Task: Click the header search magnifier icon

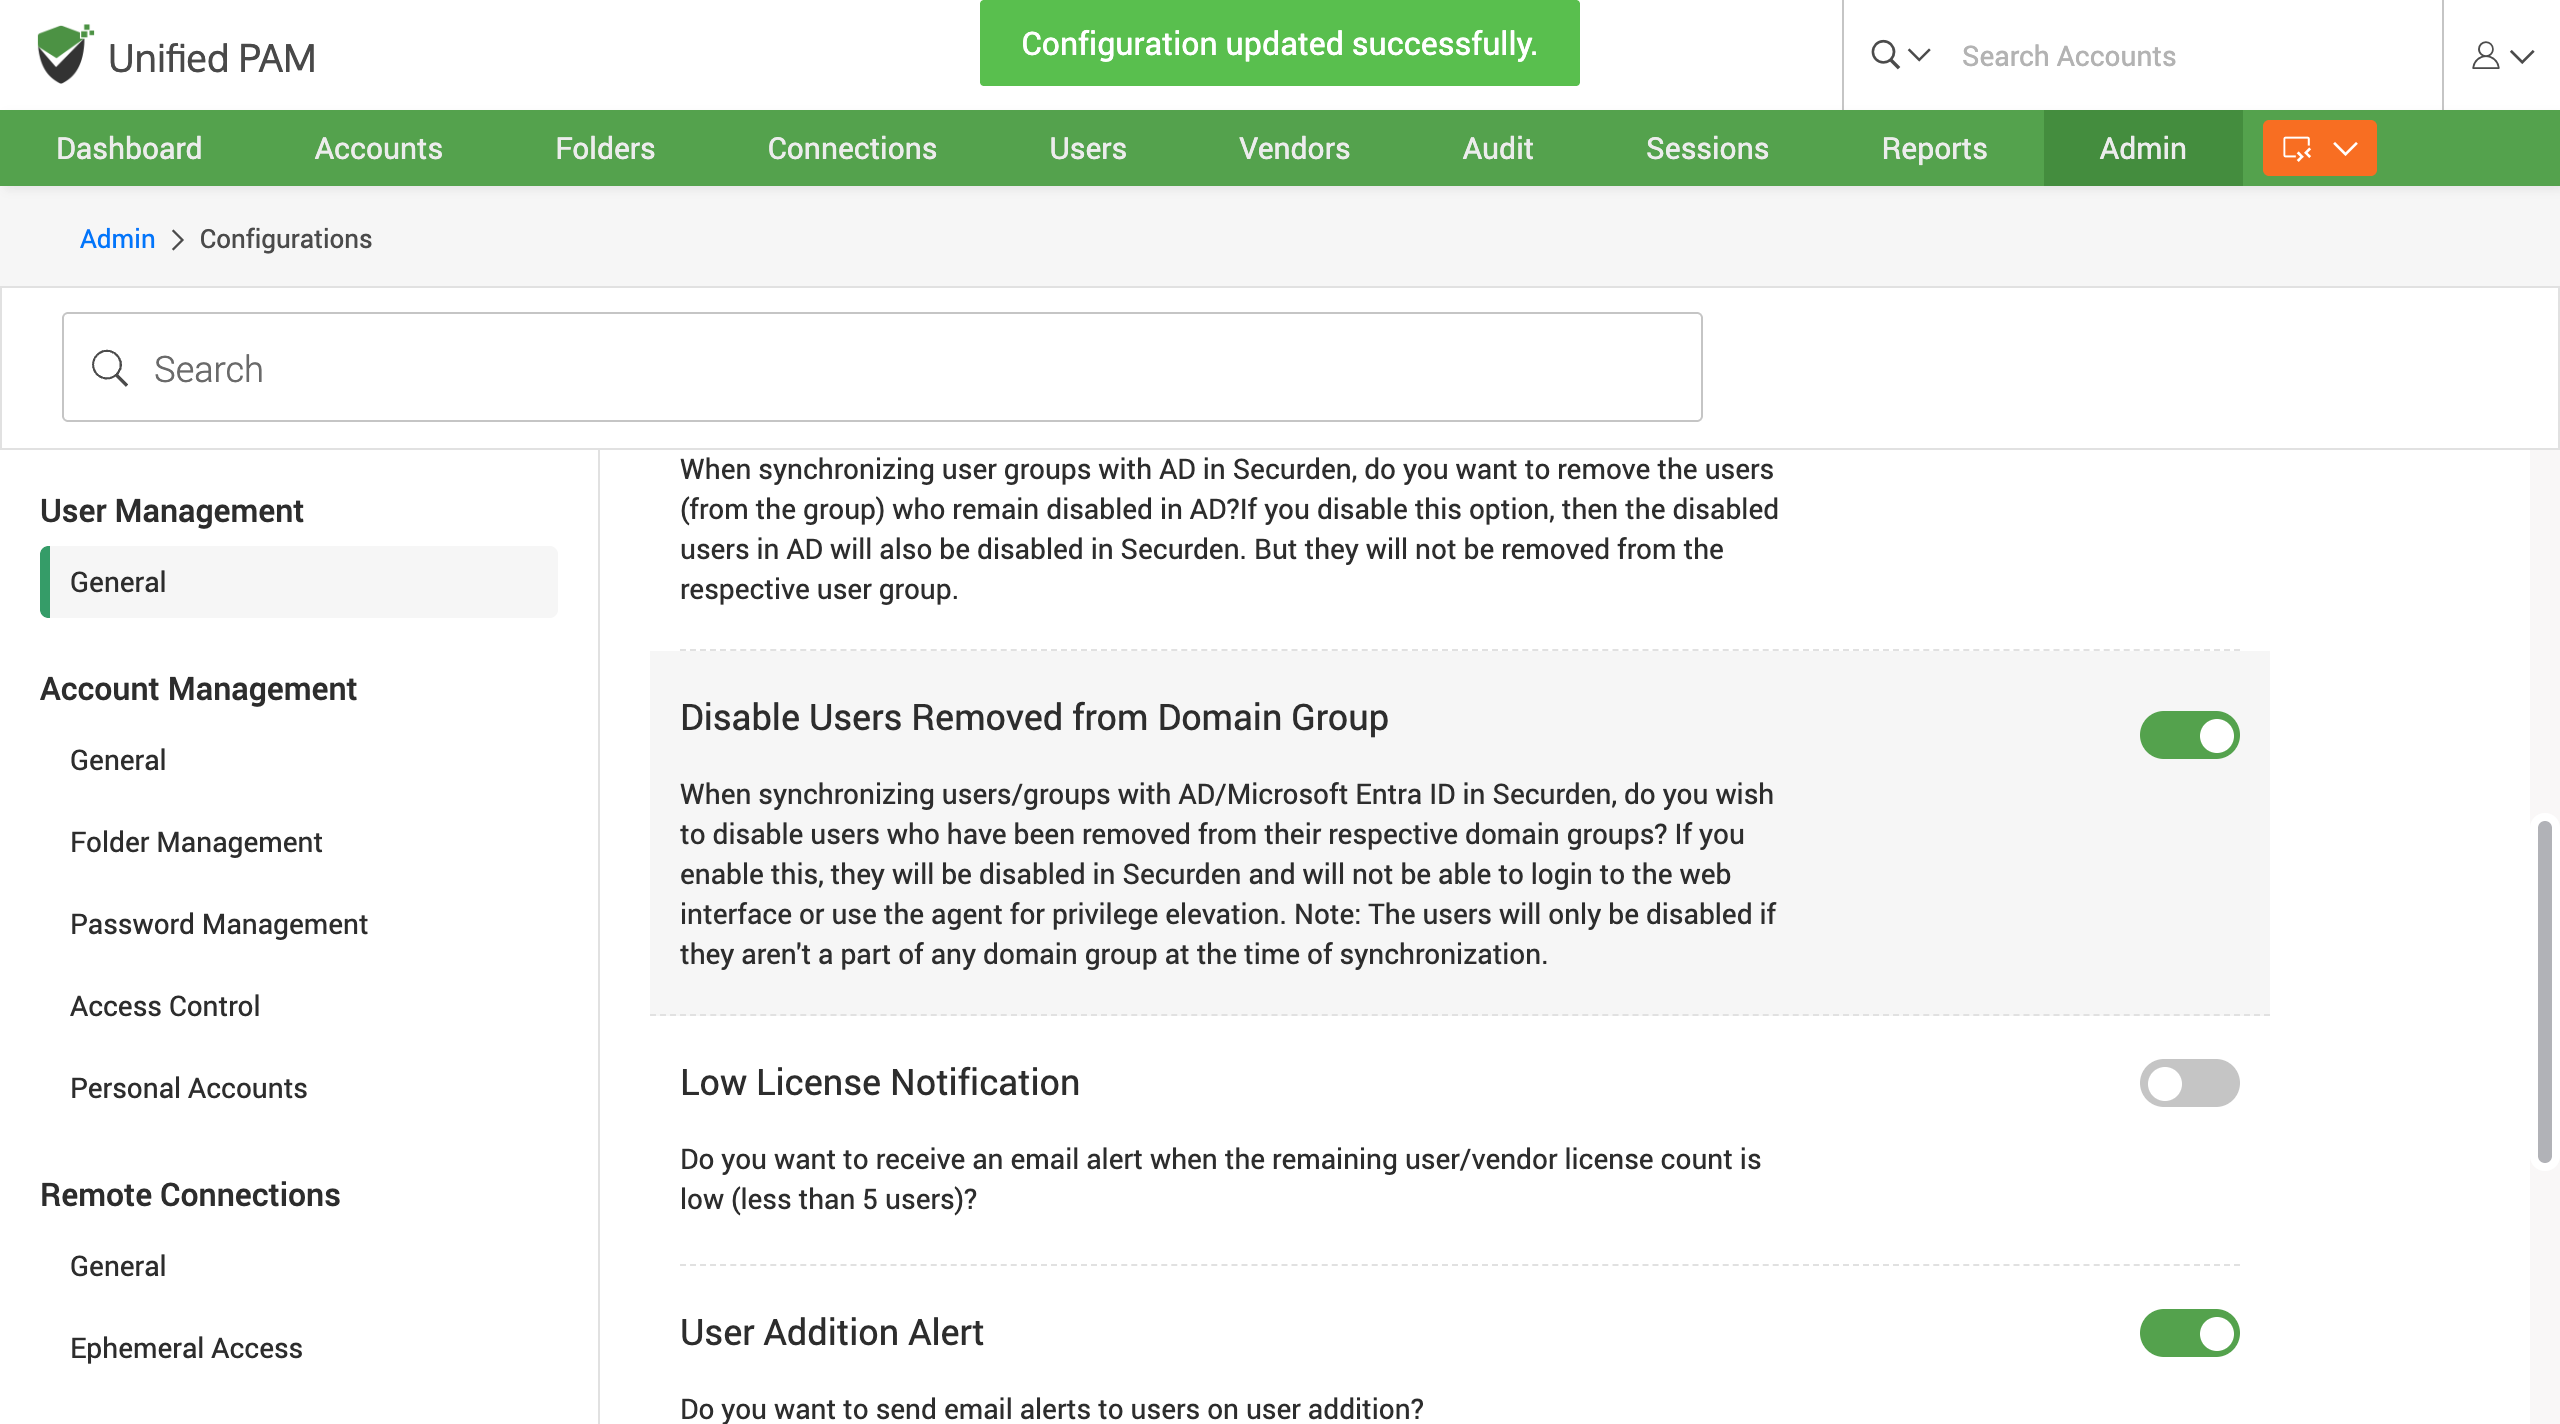Action: tap(1885, 55)
